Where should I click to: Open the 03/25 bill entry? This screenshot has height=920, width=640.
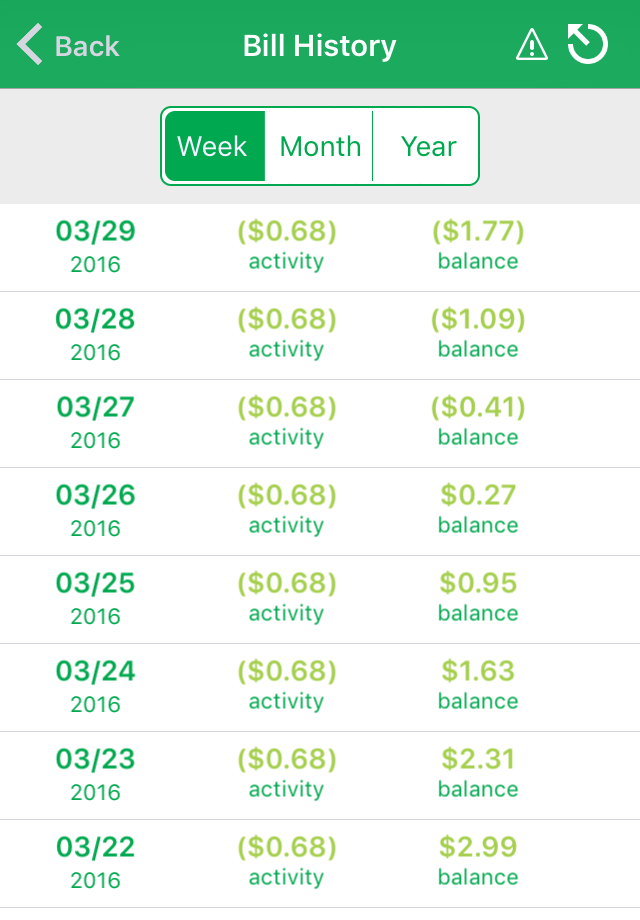[96, 598]
